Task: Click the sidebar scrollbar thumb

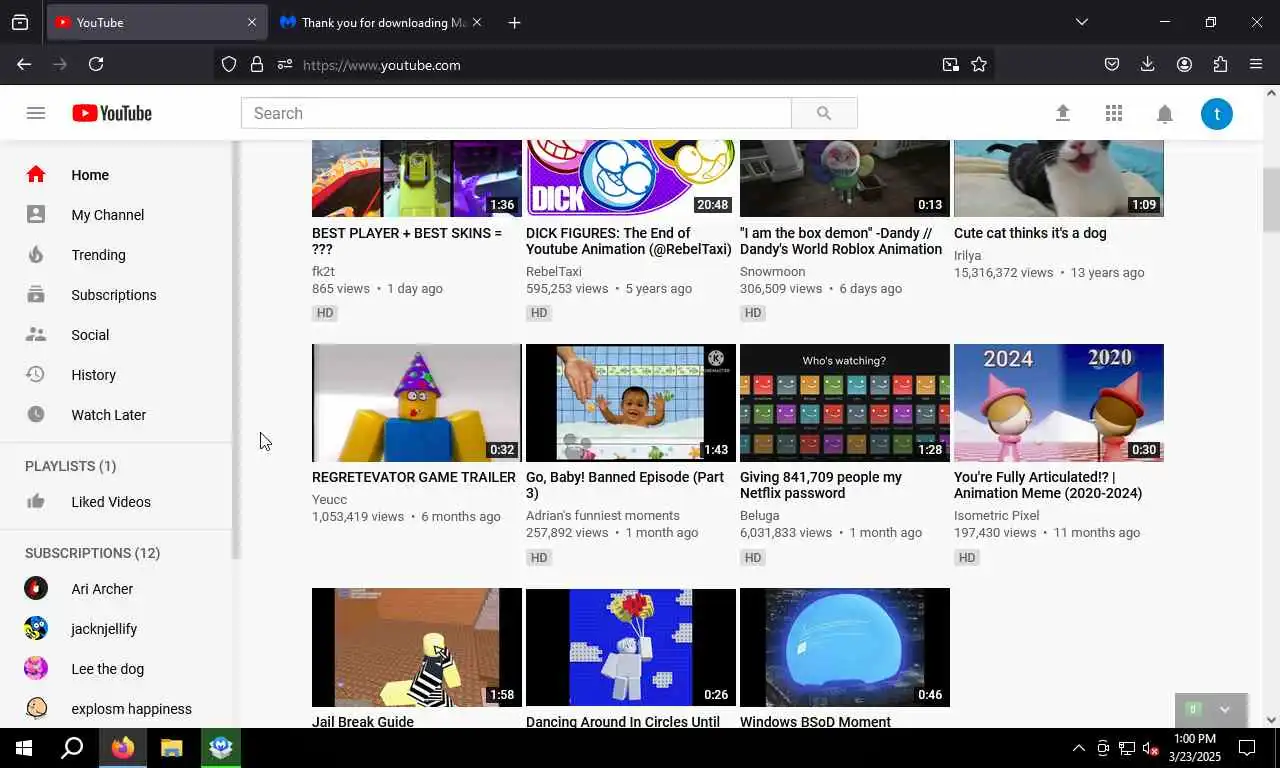Action: coord(236,350)
